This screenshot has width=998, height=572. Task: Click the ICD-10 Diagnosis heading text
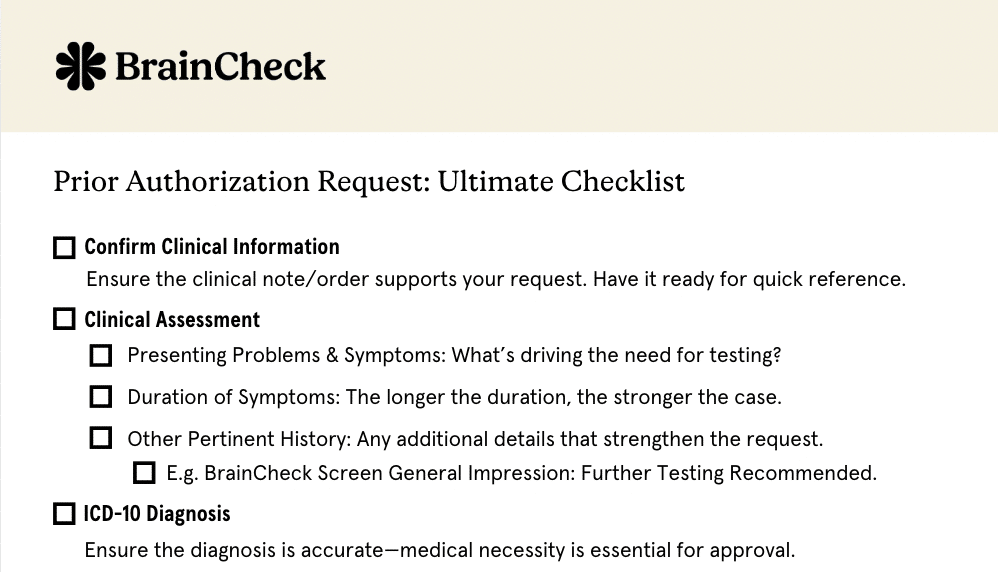pos(157,514)
